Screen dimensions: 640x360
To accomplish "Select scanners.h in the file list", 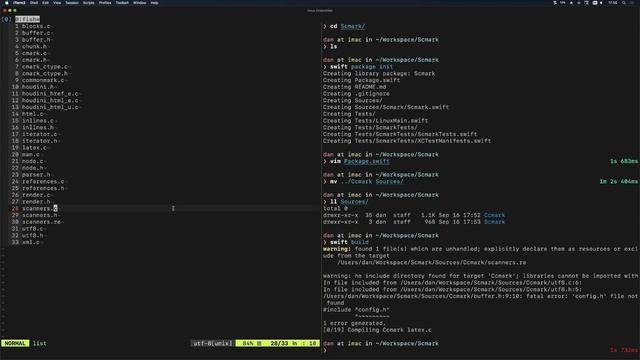I will click(40, 215).
